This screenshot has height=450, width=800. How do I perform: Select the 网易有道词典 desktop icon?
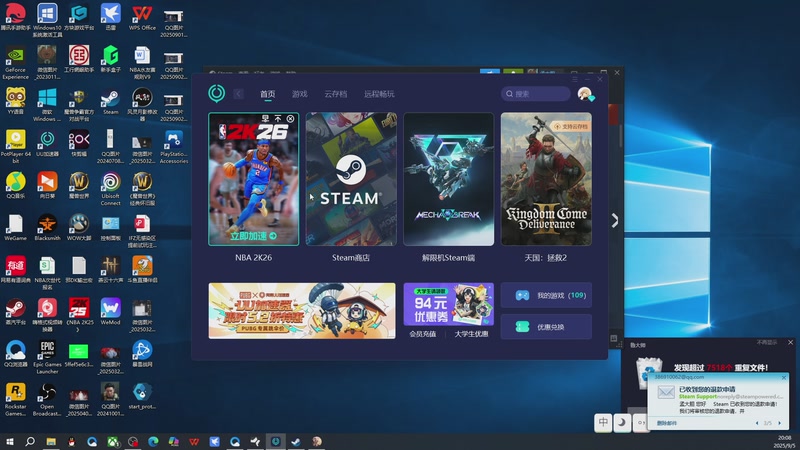(15, 269)
